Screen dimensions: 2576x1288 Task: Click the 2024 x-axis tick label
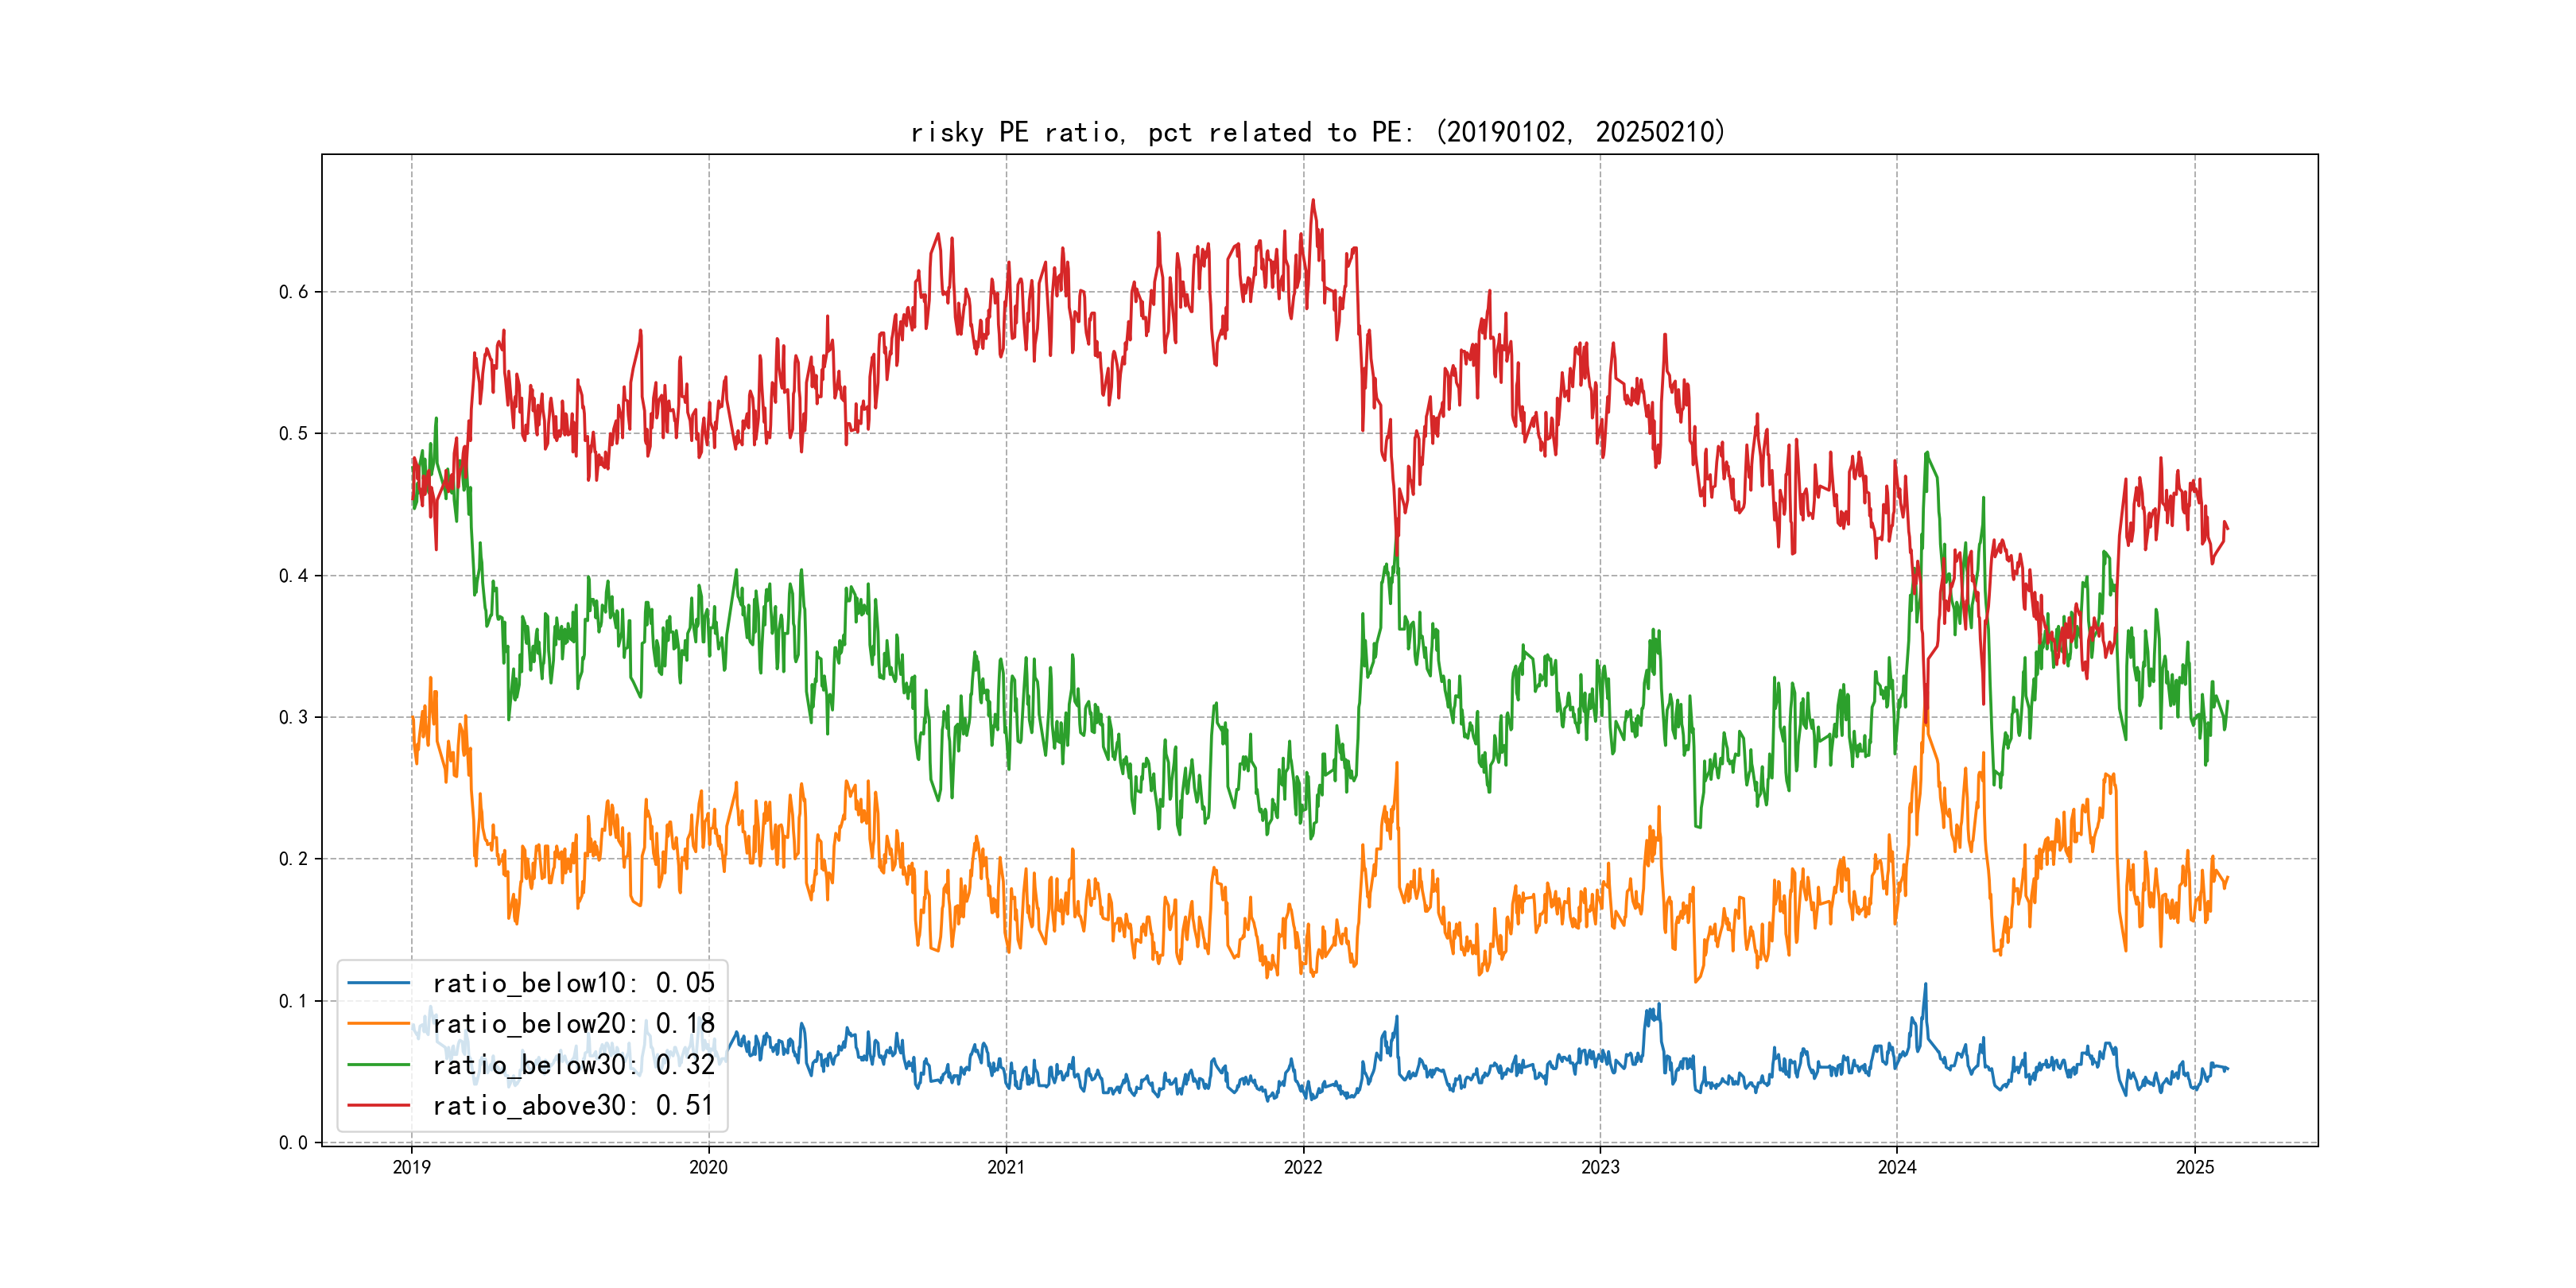[1896, 1167]
